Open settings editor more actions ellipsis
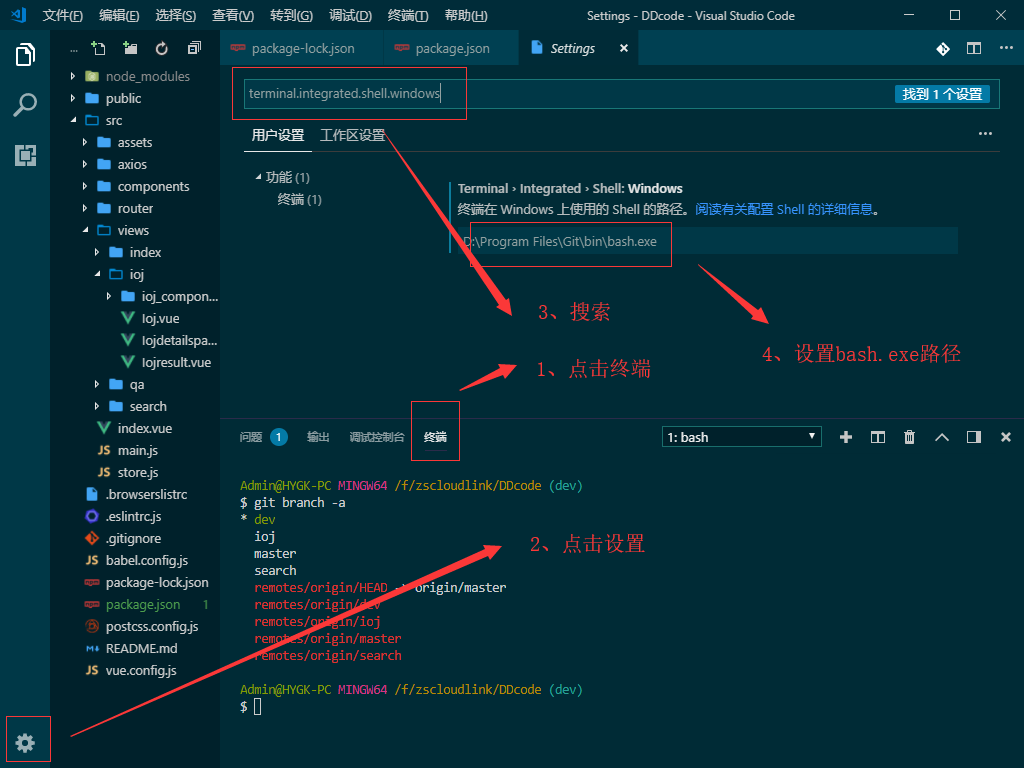Image resolution: width=1024 pixels, height=768 pixels. point(985,134)
